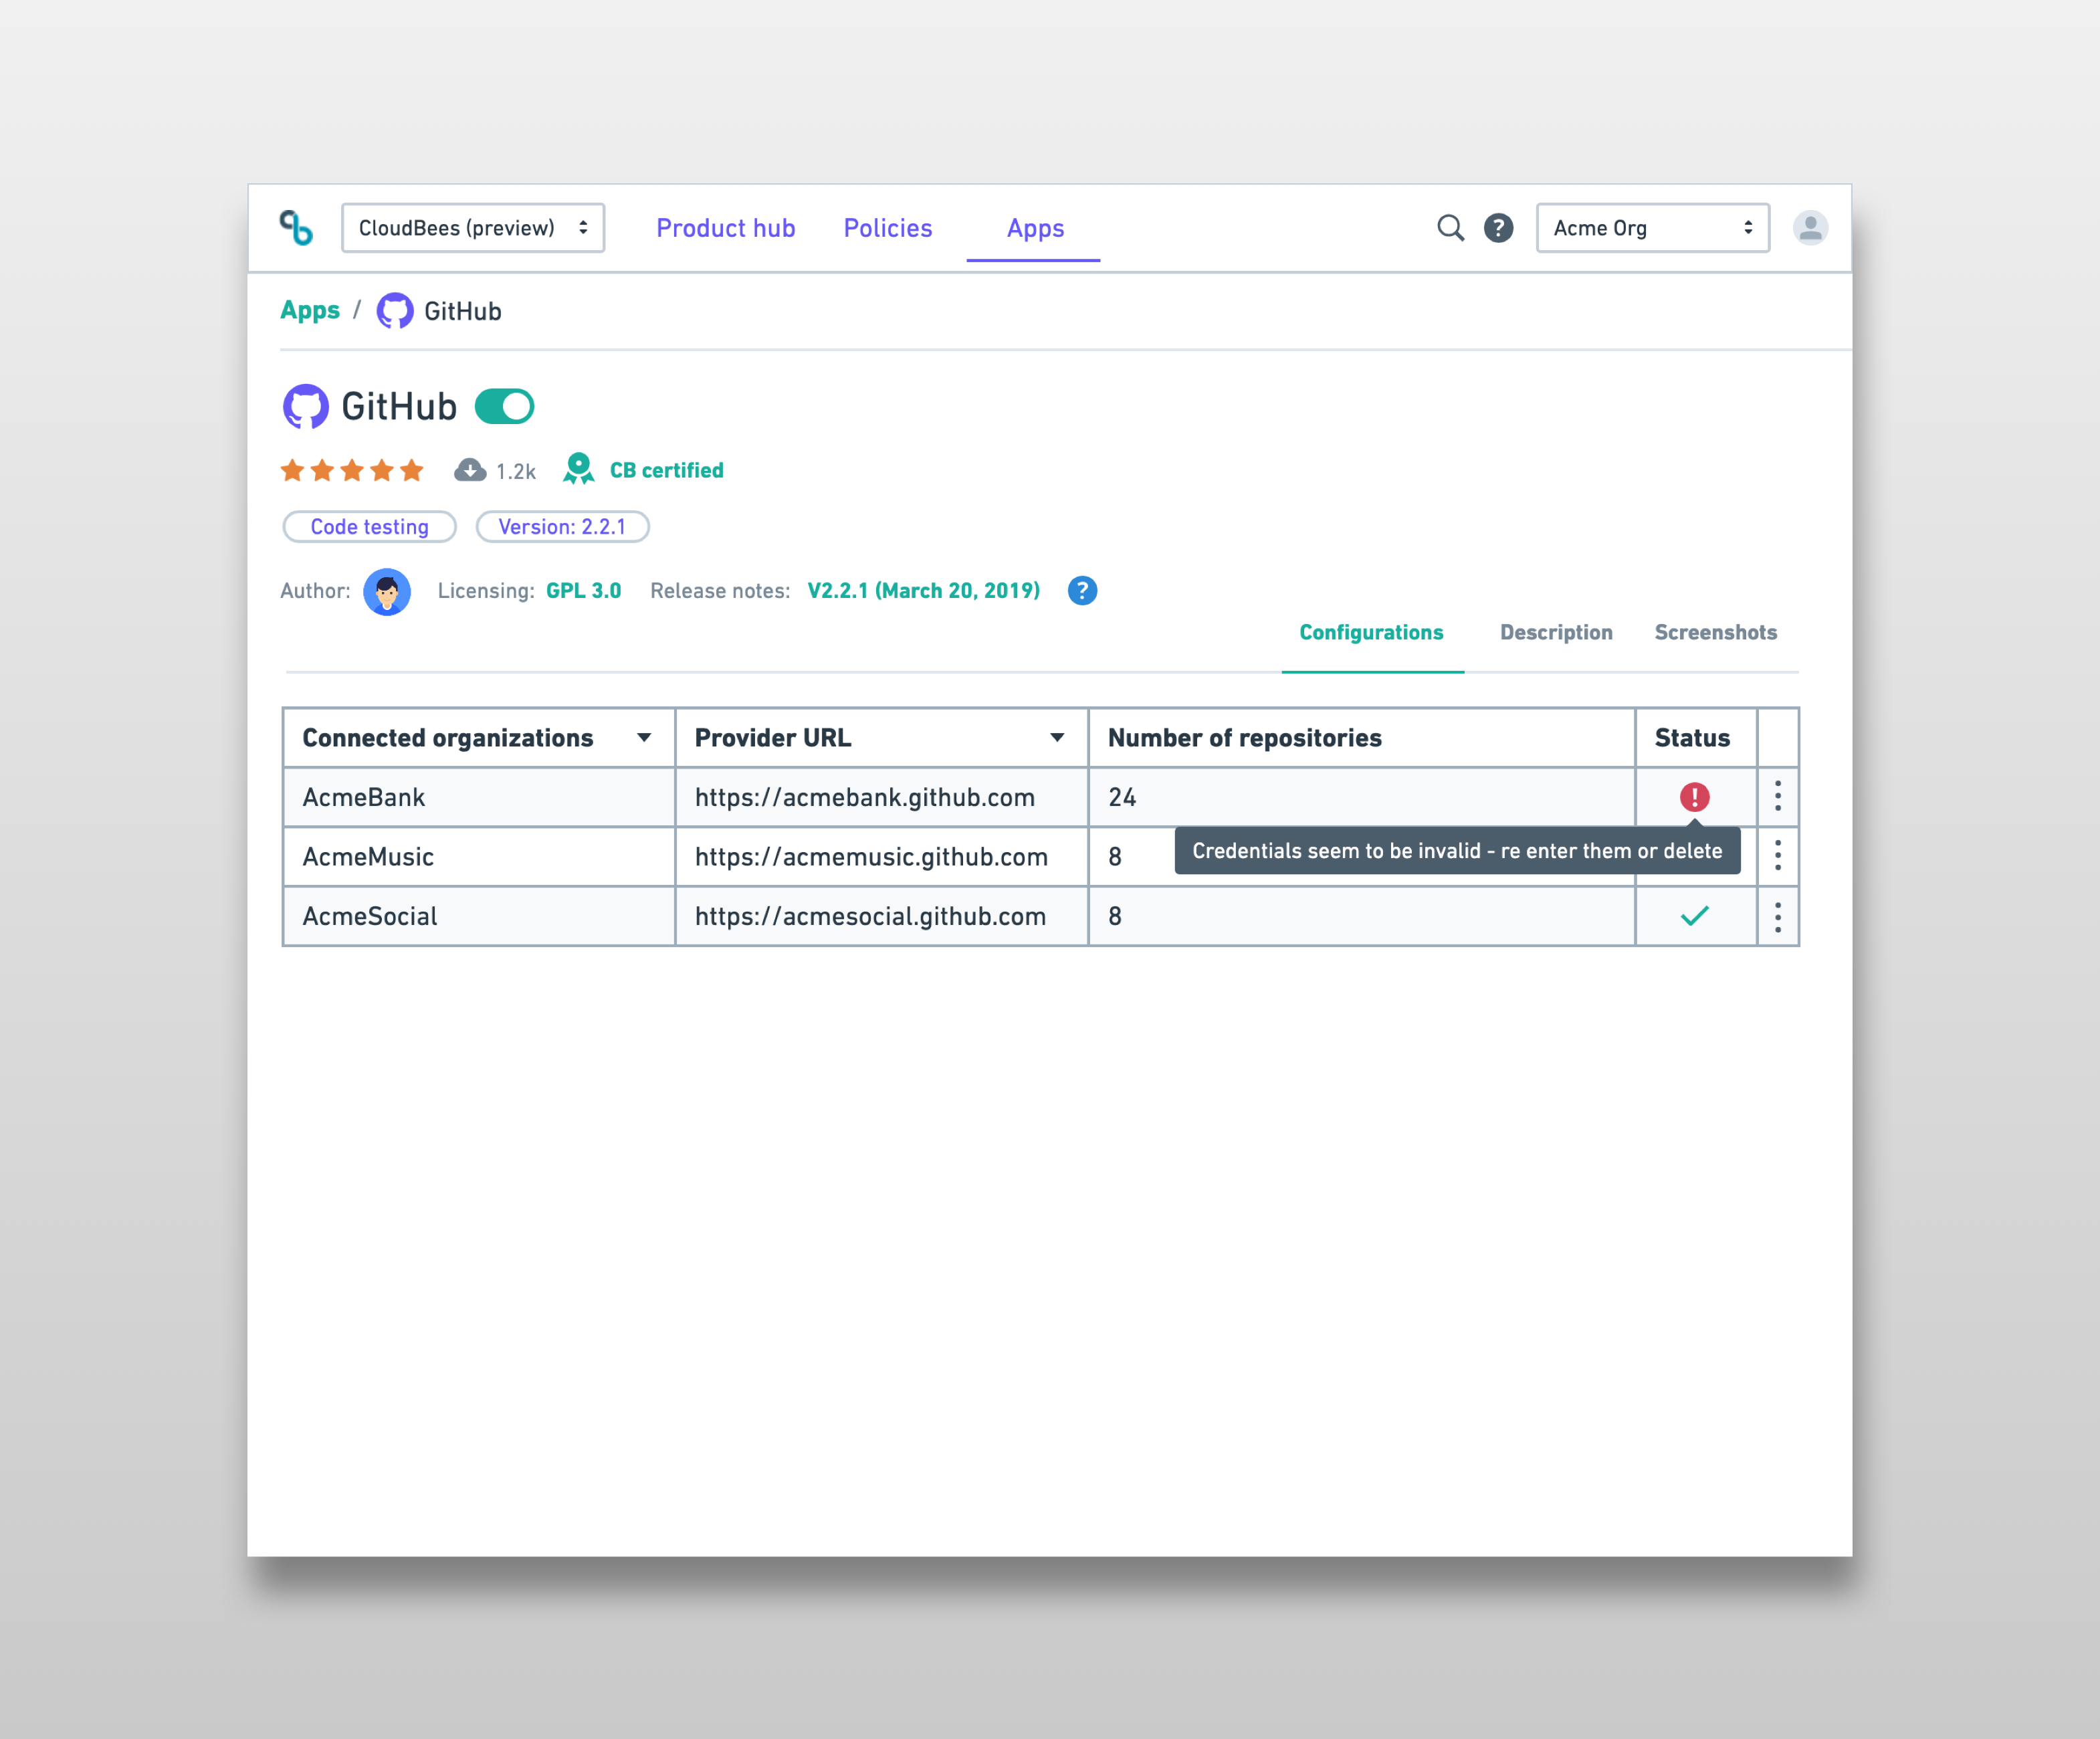Click the invalid credentials tooltip message
The height and width of the screenshot is (1739, 2100).
(x=1457, y=851)
